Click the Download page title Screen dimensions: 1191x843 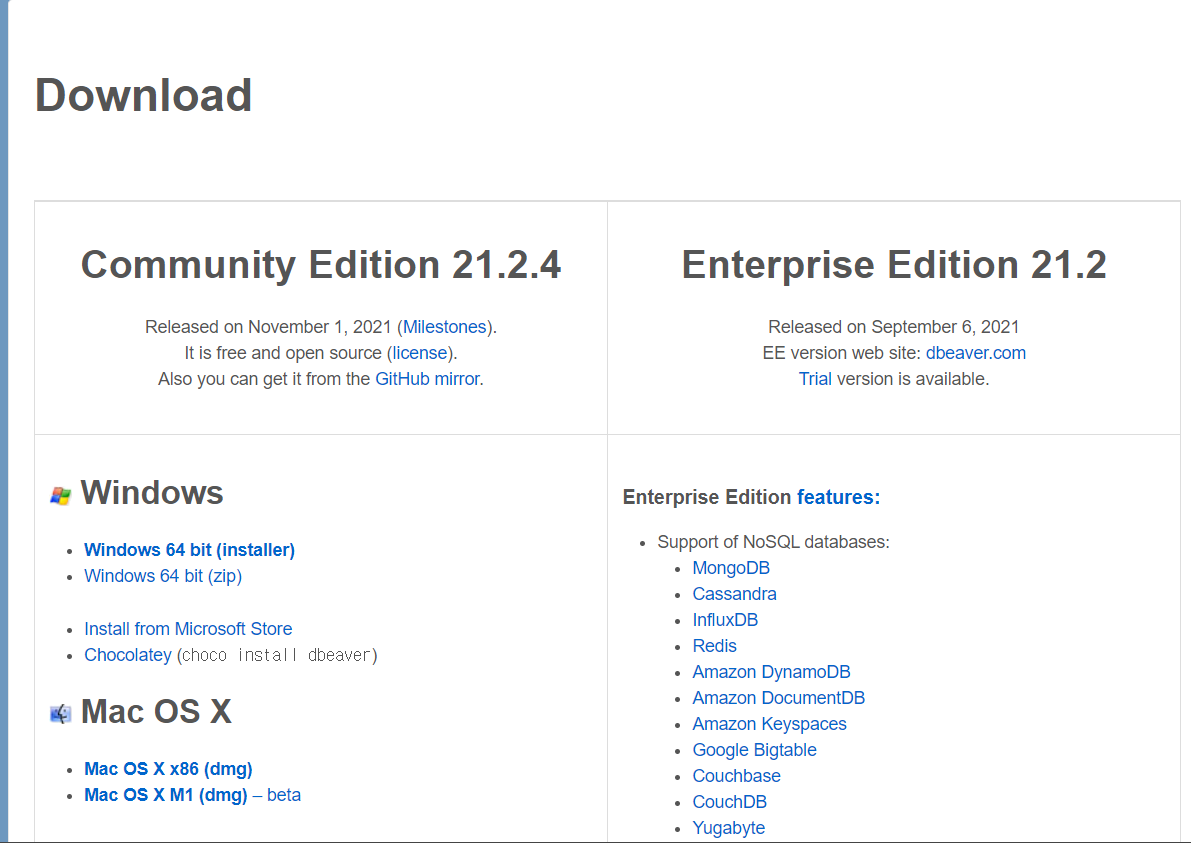pos(144,95)
